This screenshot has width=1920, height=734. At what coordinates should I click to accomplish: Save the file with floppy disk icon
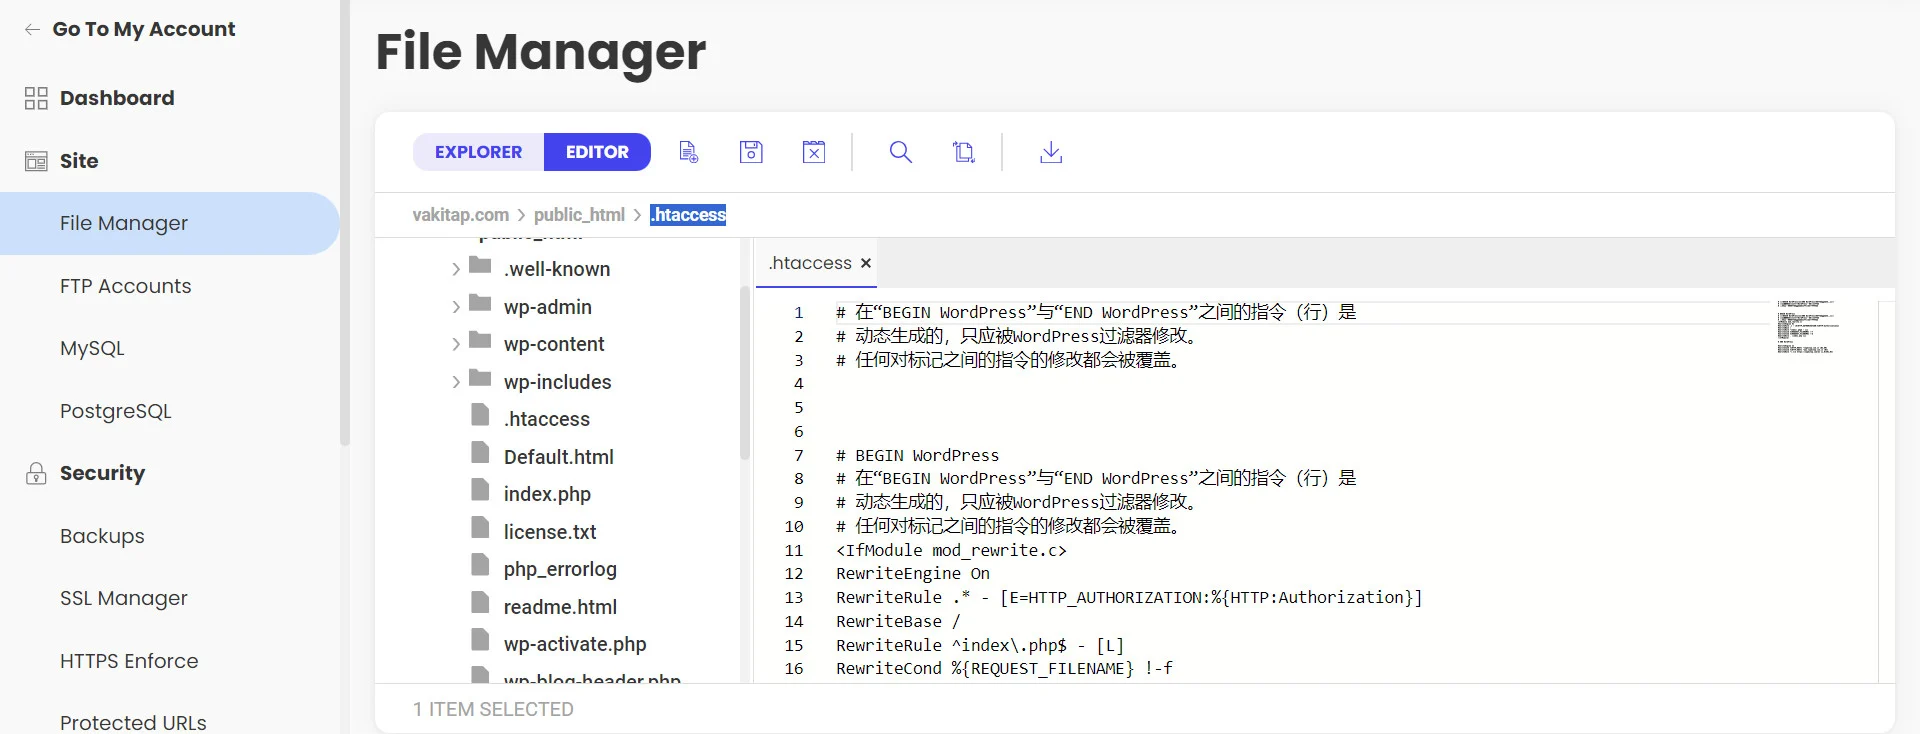coord(751,152)
